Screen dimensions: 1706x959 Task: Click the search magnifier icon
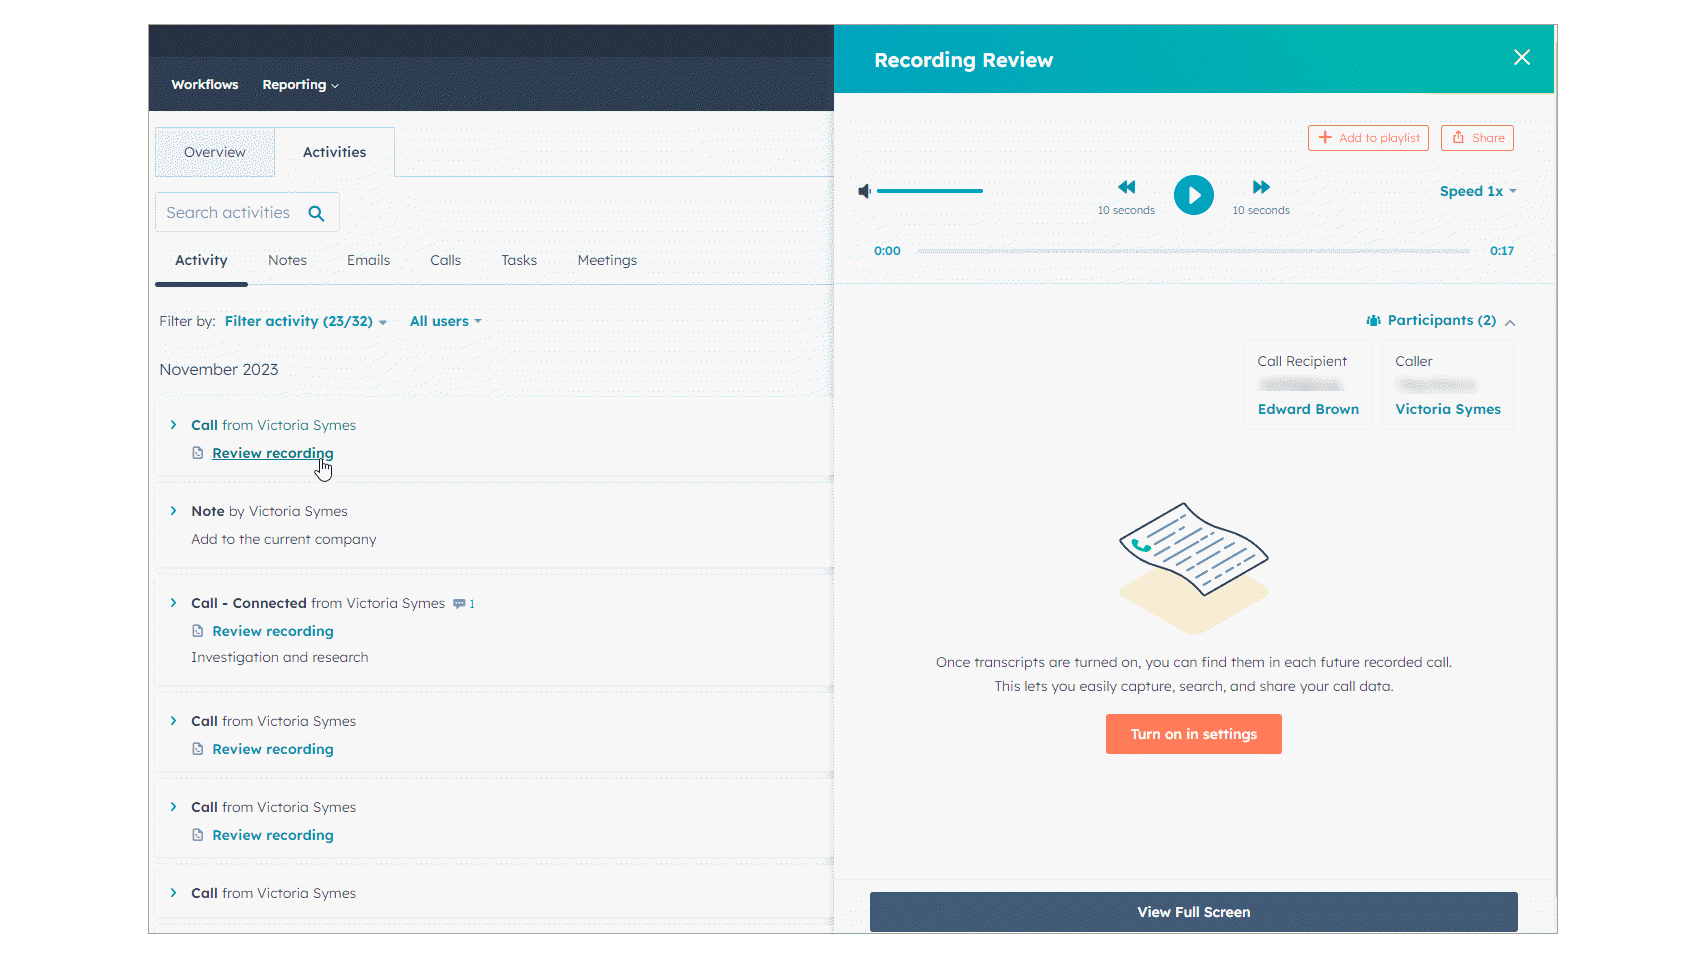316,213
